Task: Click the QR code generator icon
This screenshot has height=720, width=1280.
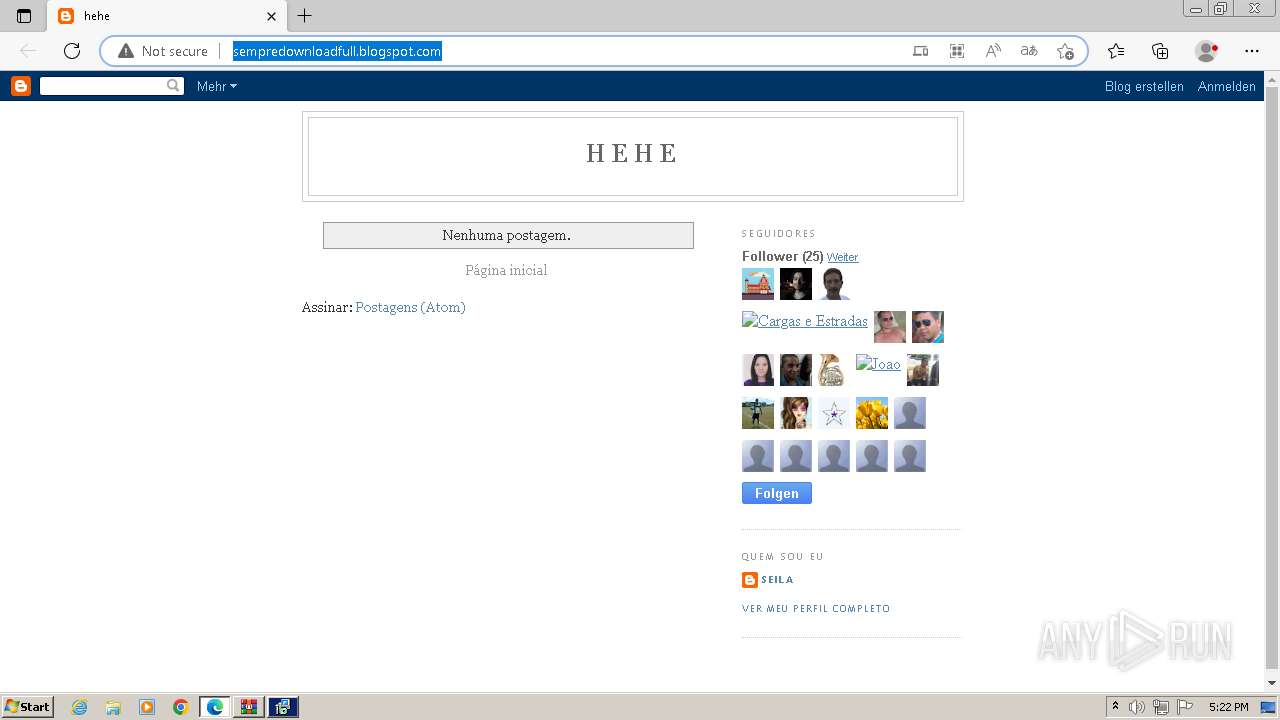Action: coord(957,51)
